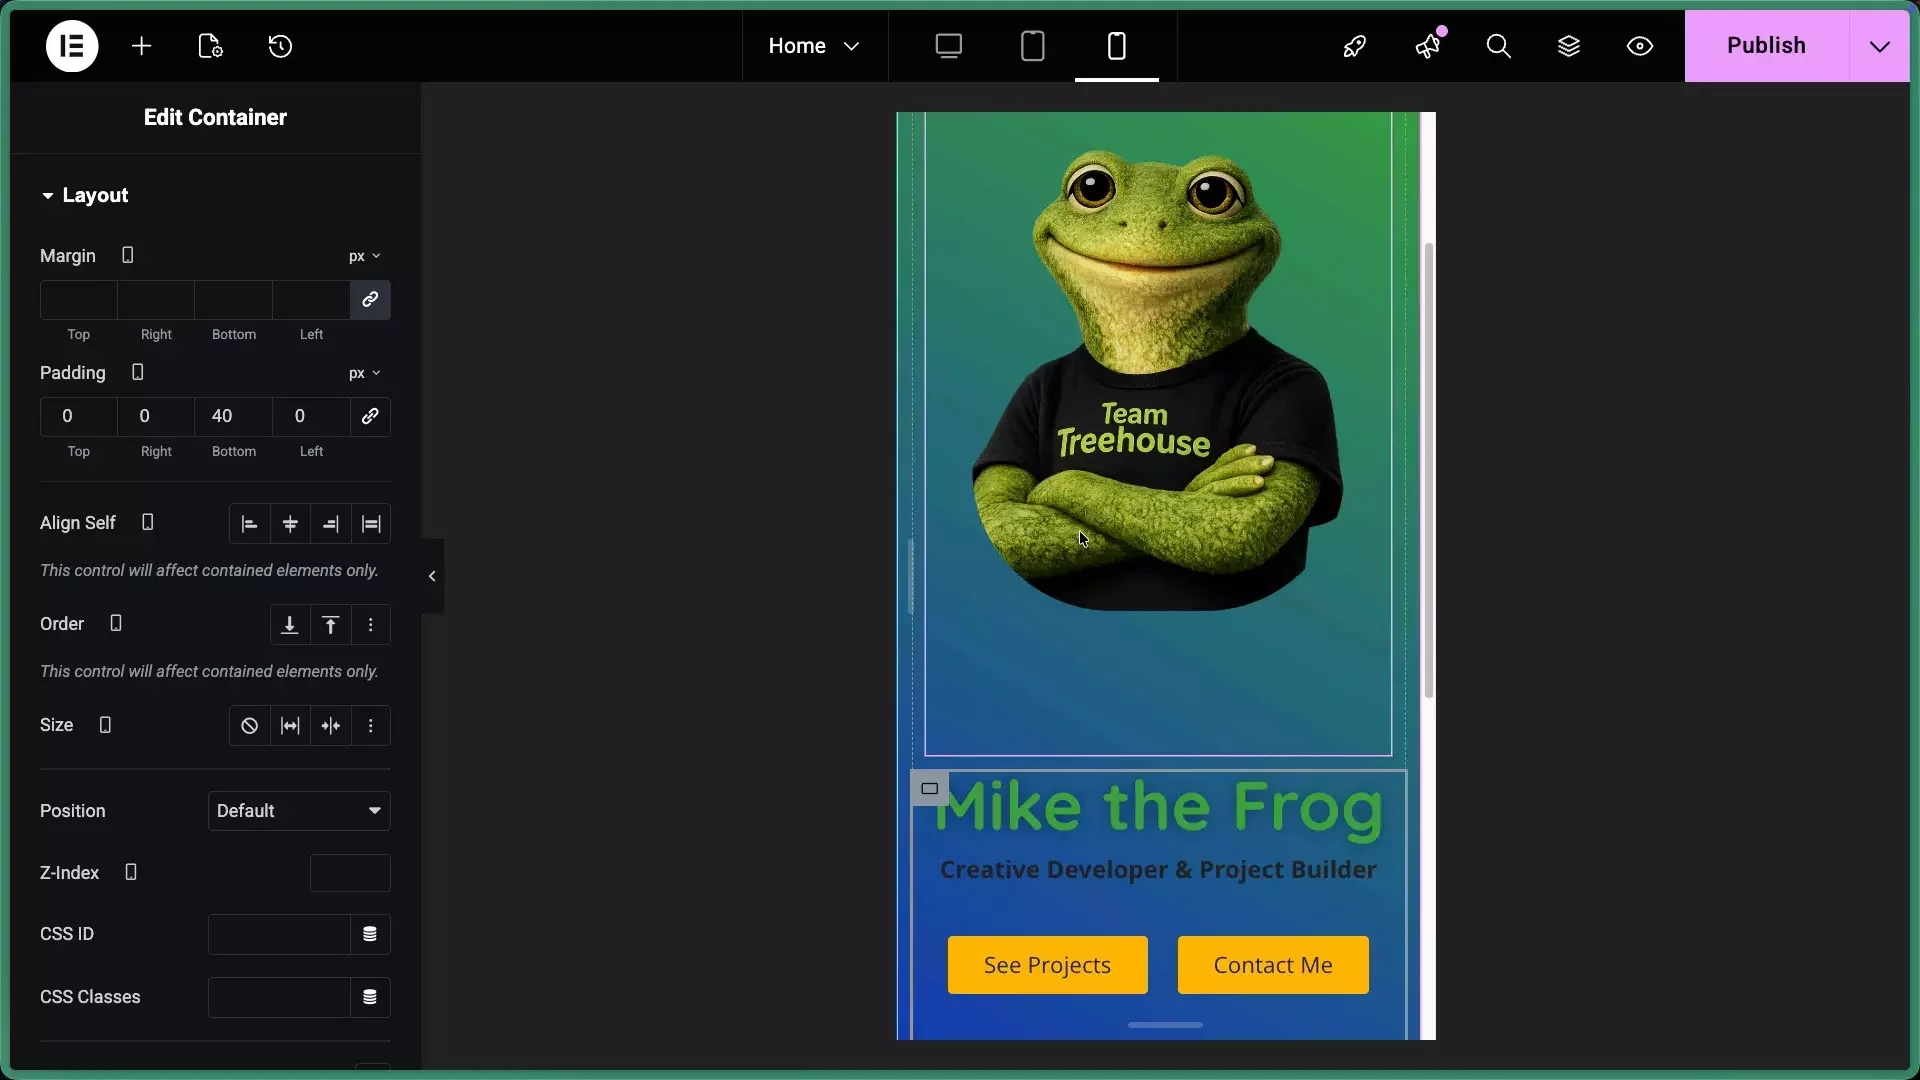
Task: Switch to tablet view mode
Action: [1033, 46]
